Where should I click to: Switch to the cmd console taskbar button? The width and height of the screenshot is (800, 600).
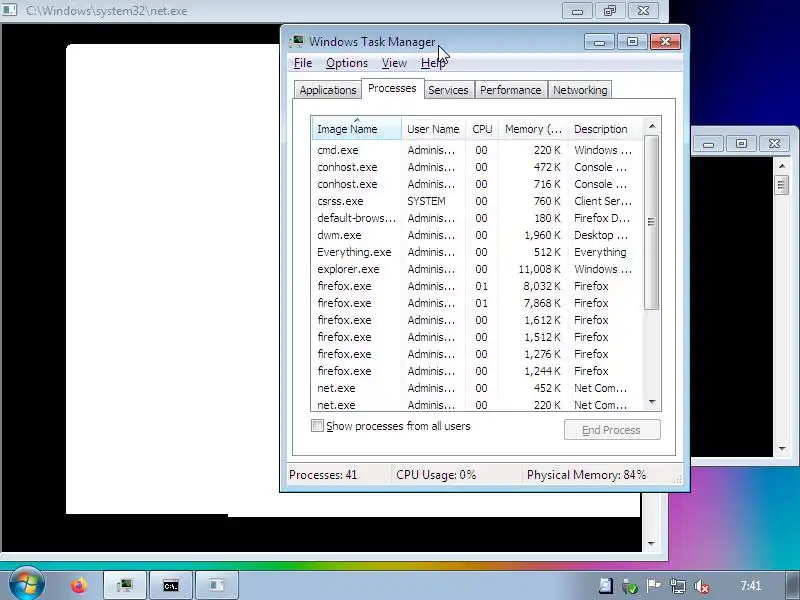(x=171, y=585)
